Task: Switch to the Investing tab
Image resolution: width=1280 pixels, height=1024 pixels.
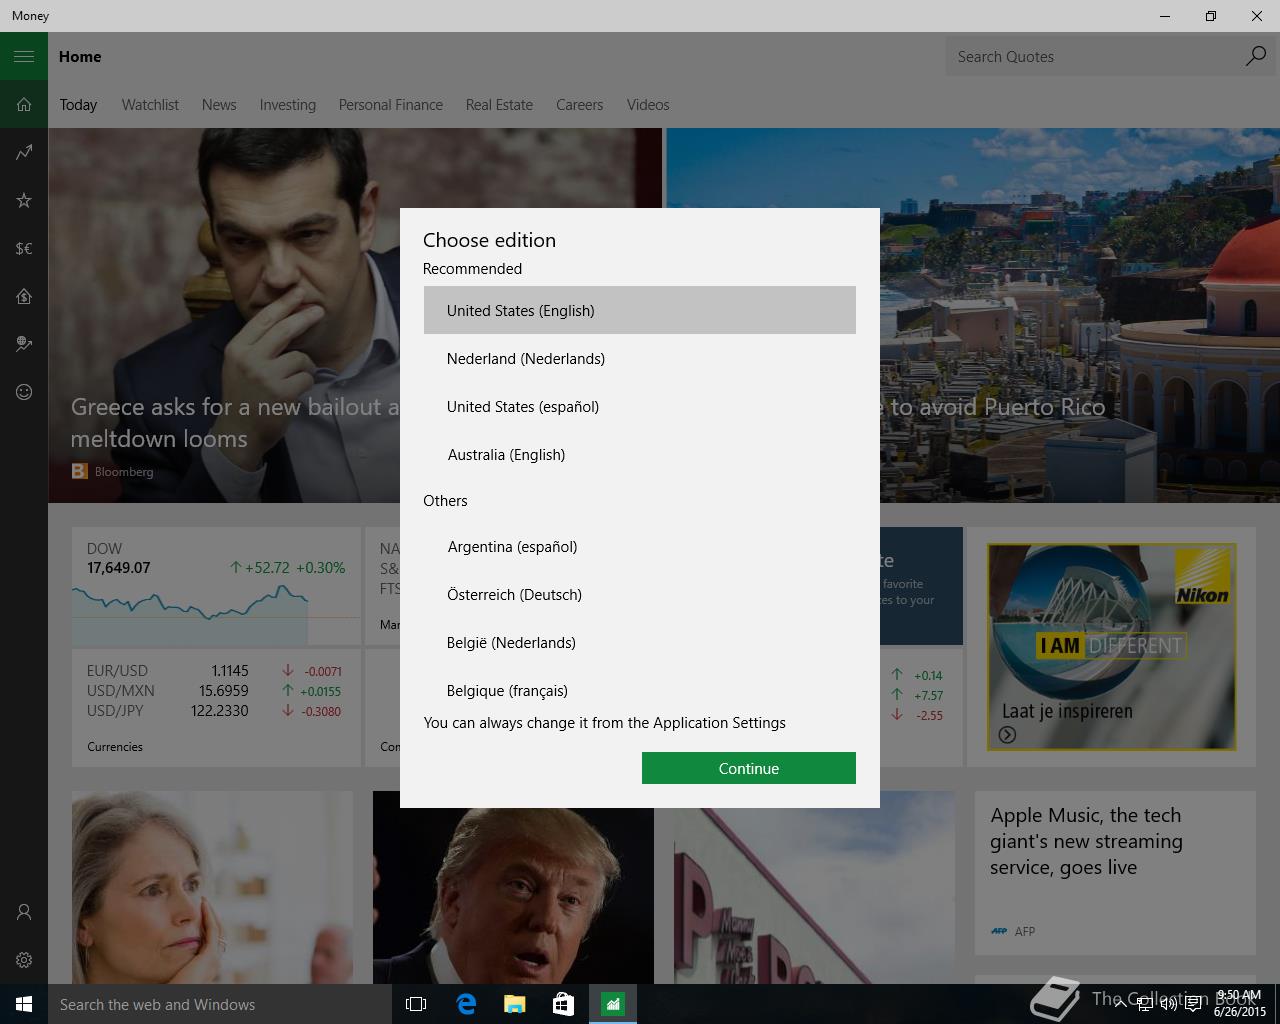Action: pos(288,105)
